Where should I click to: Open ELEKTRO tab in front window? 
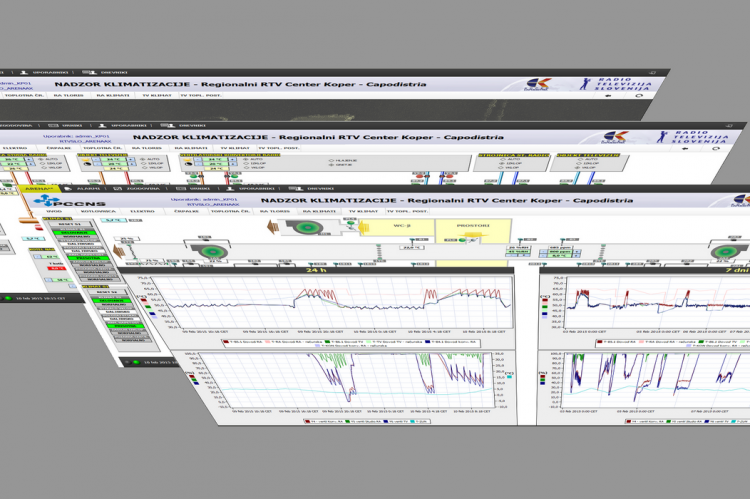[x=143, y=211]
